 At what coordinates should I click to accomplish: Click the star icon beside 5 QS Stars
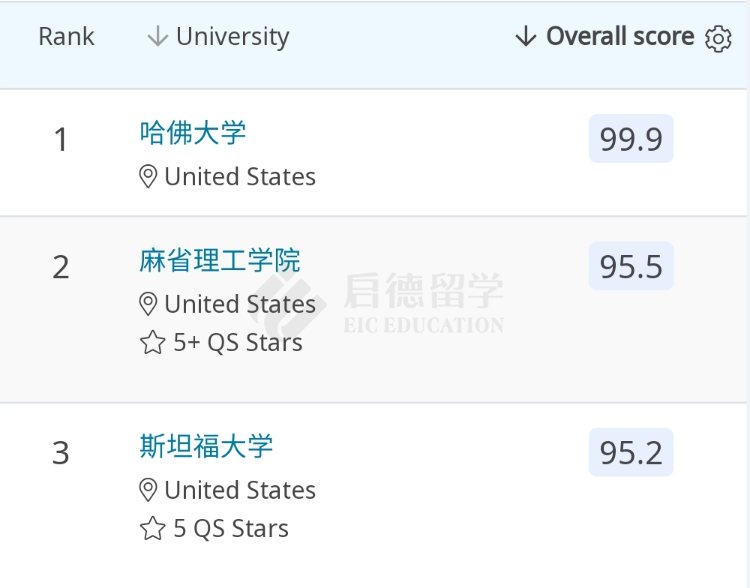tap(152, 529)
